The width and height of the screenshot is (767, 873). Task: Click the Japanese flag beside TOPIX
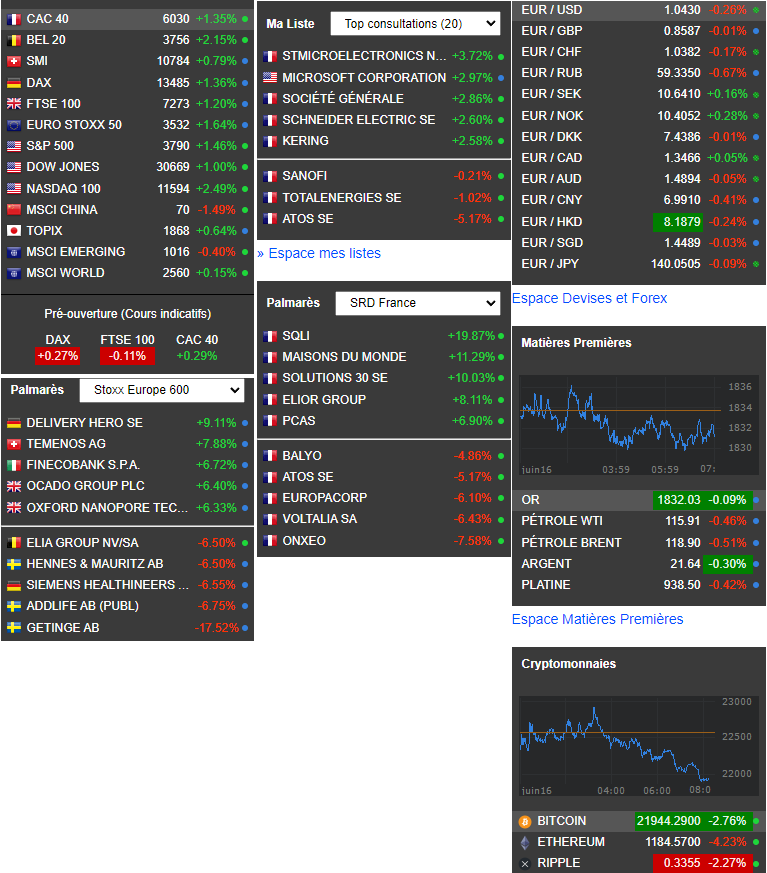point(14,230)
